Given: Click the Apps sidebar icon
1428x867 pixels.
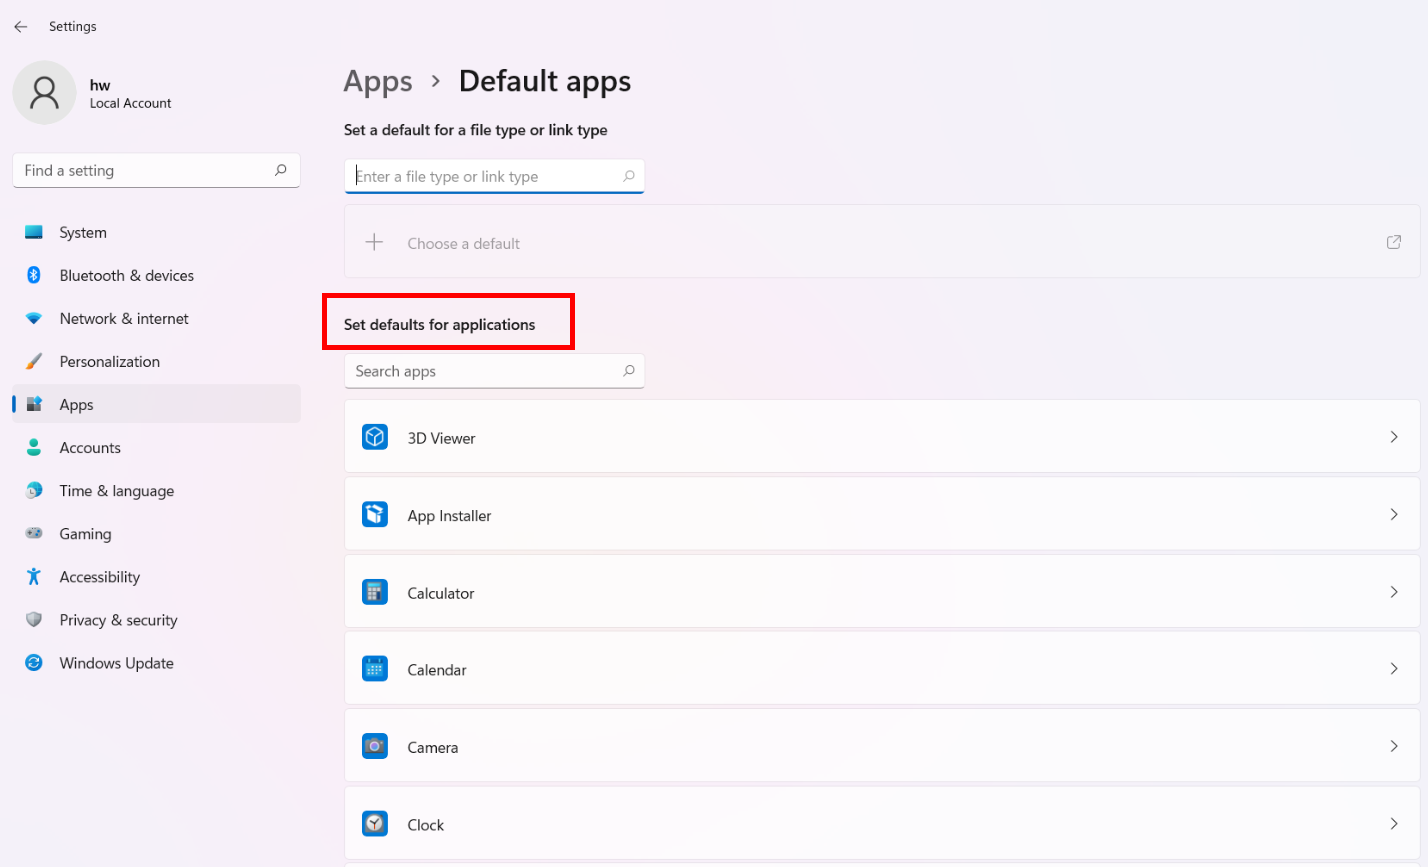Looking at the screenshot, I should [34, 404].
